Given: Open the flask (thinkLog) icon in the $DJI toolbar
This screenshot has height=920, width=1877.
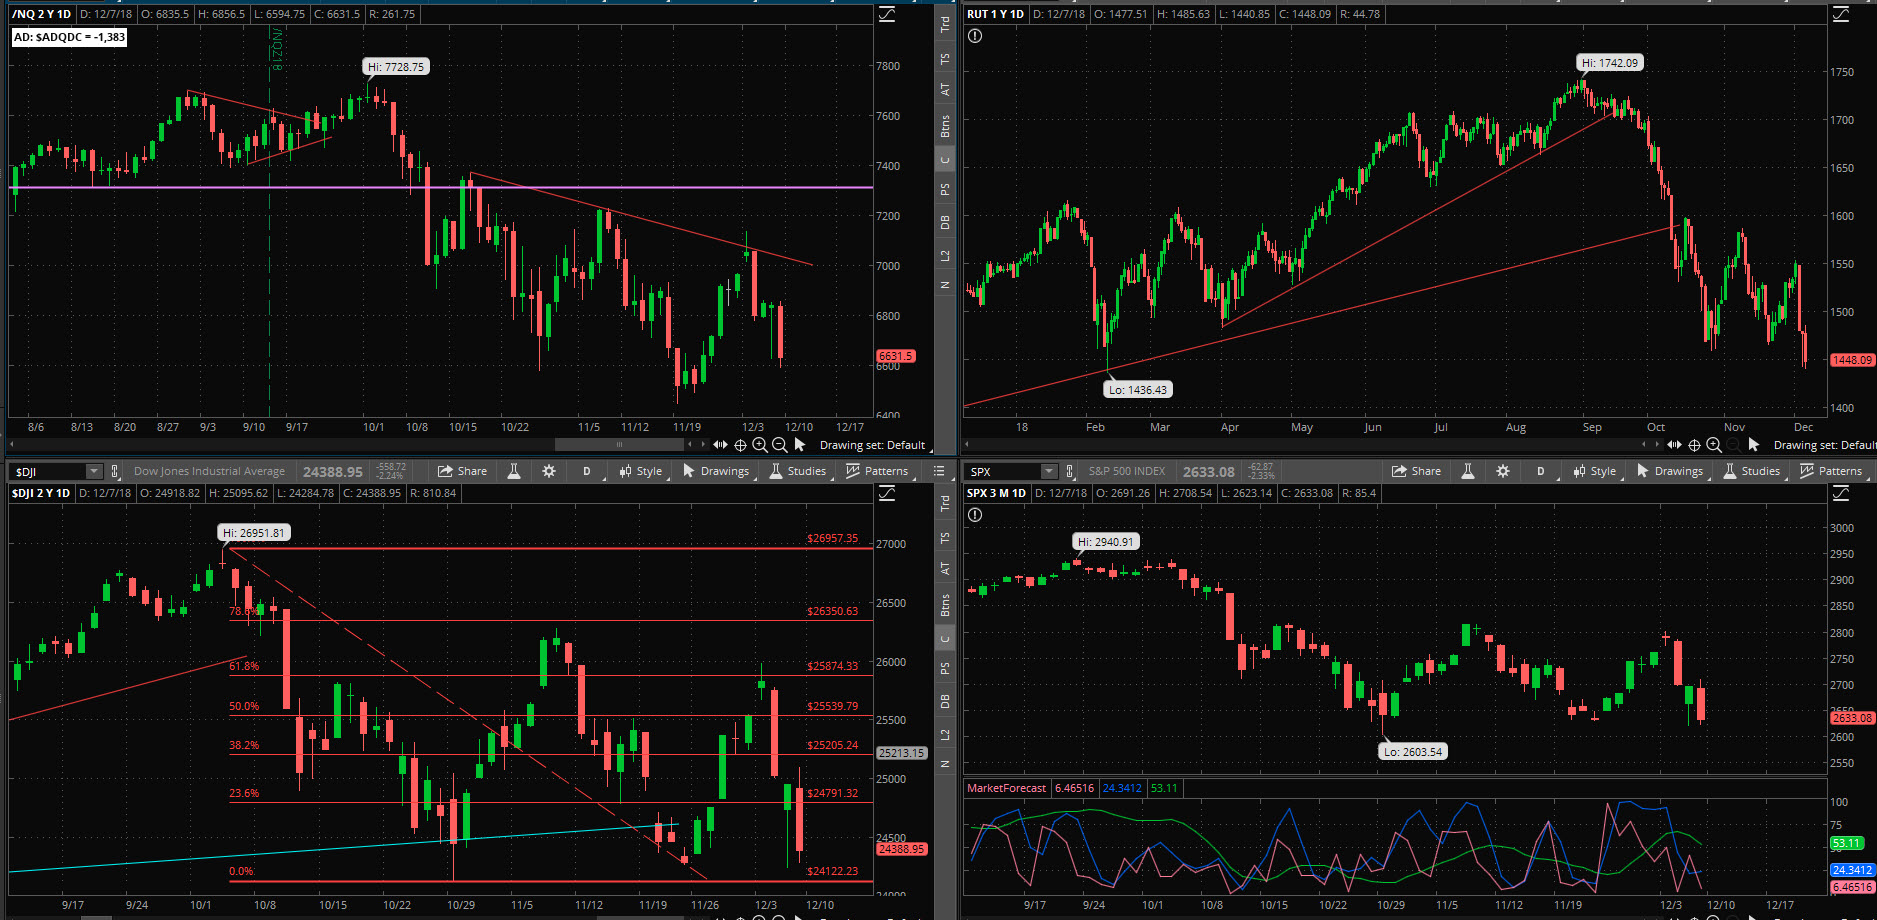Looking at the screenshot, I should (514, 471).
